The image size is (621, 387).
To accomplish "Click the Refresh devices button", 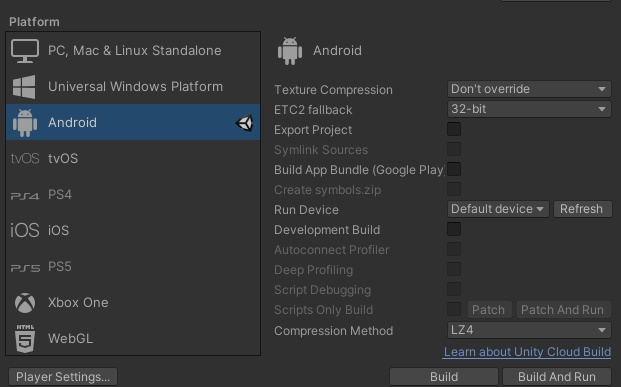I will coord(583,209).
